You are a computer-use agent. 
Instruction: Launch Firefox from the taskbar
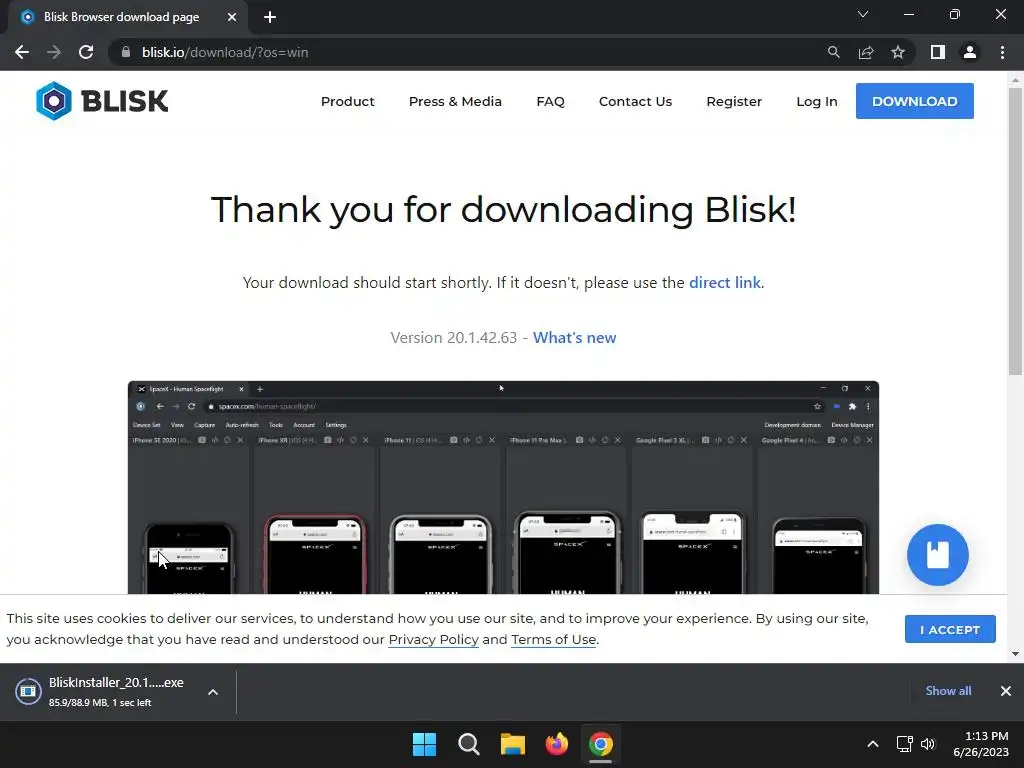click(x=556, y=744)
